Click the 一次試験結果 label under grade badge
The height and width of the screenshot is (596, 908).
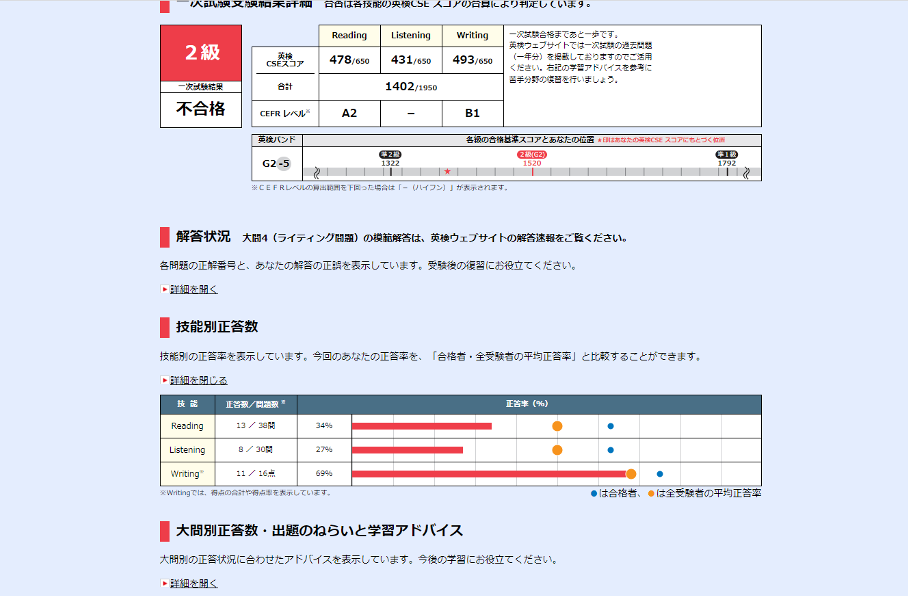point(201,87)
